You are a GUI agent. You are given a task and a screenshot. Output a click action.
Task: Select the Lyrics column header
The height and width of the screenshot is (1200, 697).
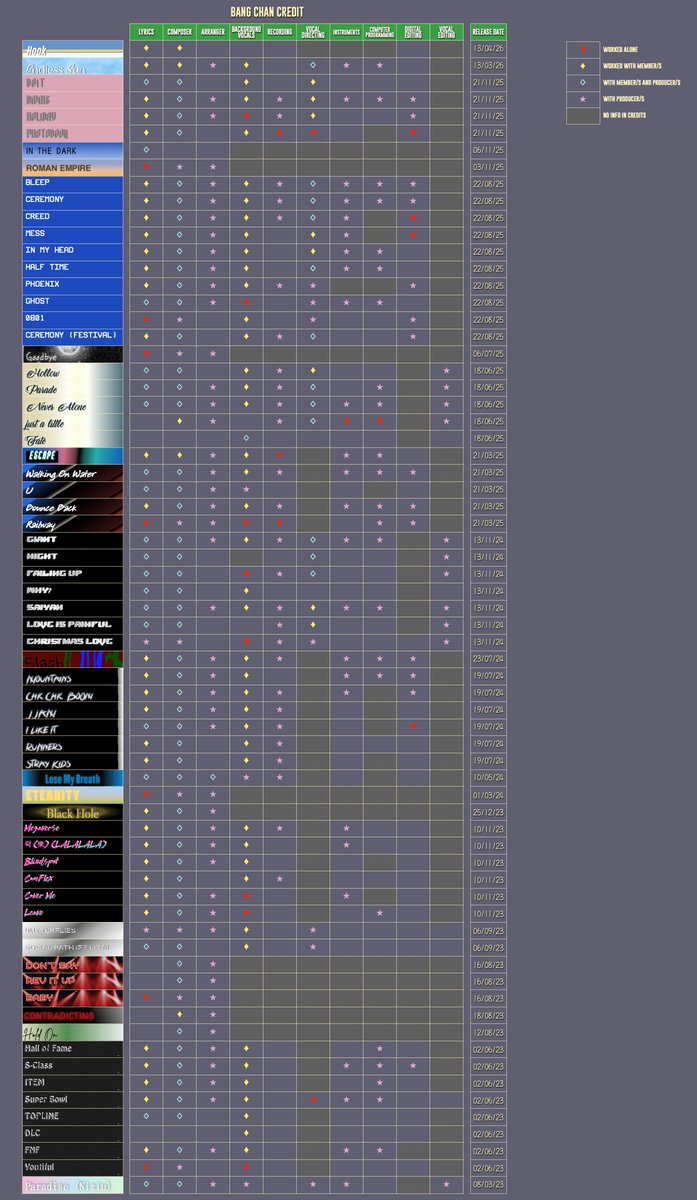(146, 32)
